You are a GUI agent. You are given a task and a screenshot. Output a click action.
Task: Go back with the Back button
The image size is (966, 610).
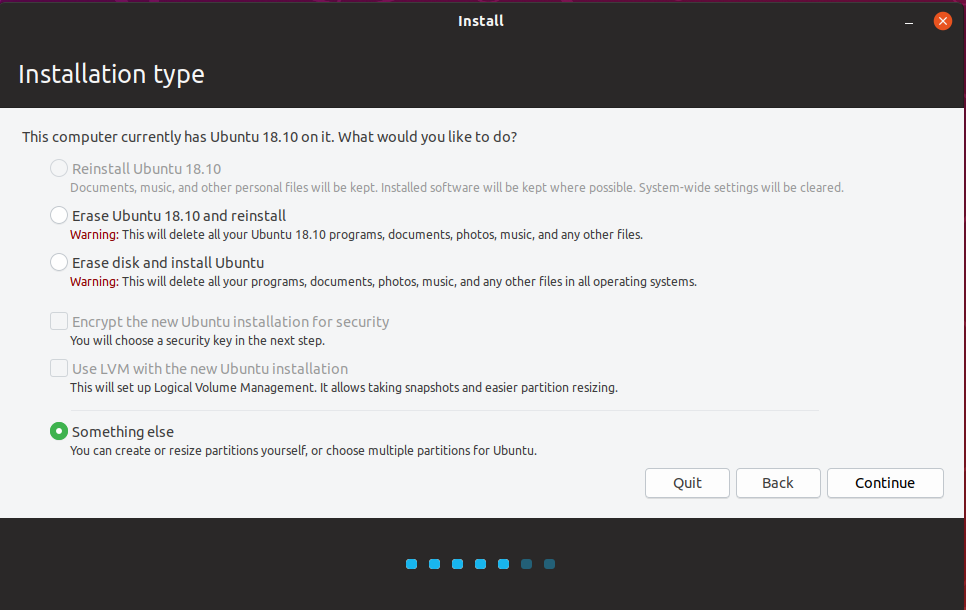(x=777, y=483)
